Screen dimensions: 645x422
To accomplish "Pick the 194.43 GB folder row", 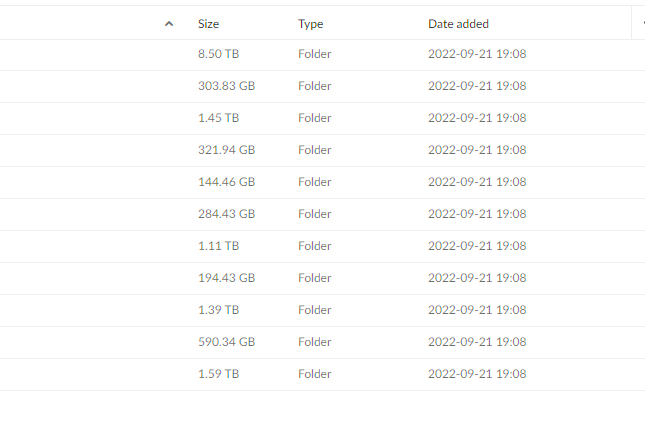I will coord(226,278).
